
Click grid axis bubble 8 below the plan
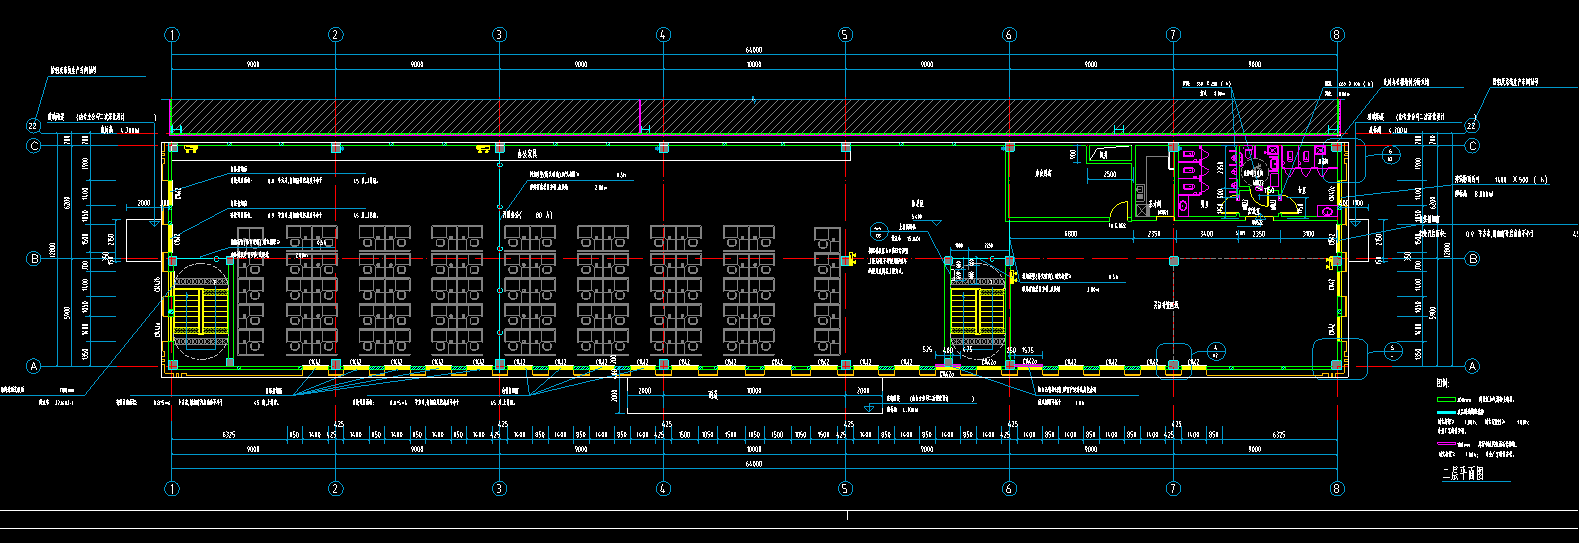coord(1337,489)
